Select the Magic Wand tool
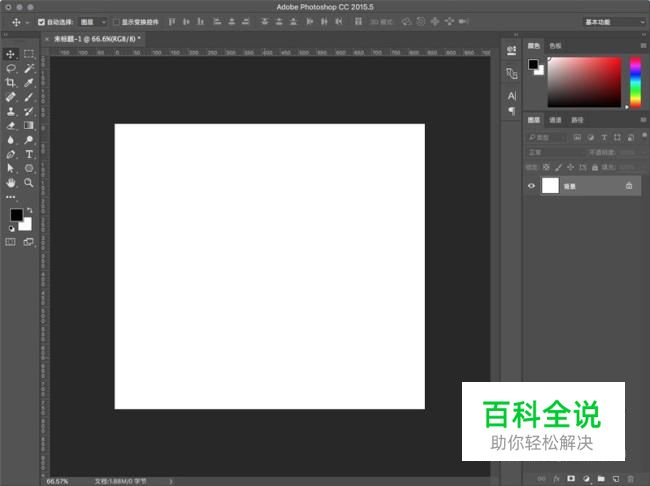 tap(29, 68)
